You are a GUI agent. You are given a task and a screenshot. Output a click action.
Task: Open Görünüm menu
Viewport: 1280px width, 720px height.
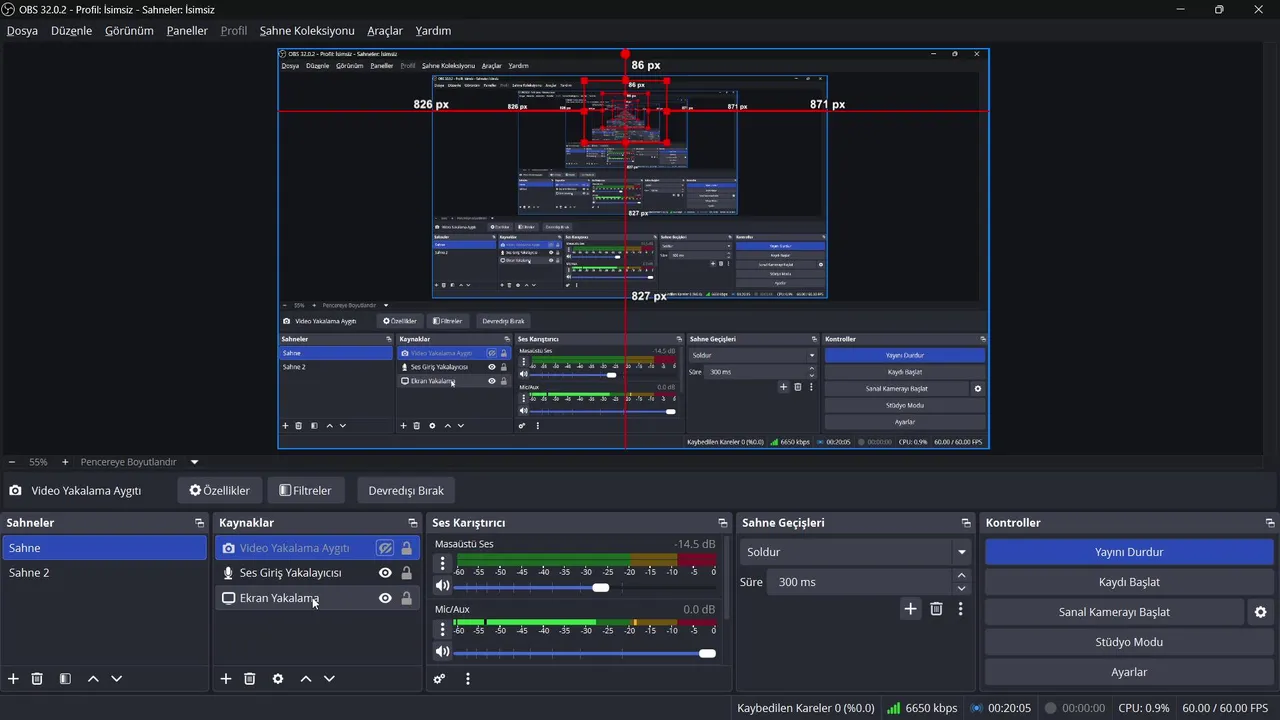coord(129,31)
